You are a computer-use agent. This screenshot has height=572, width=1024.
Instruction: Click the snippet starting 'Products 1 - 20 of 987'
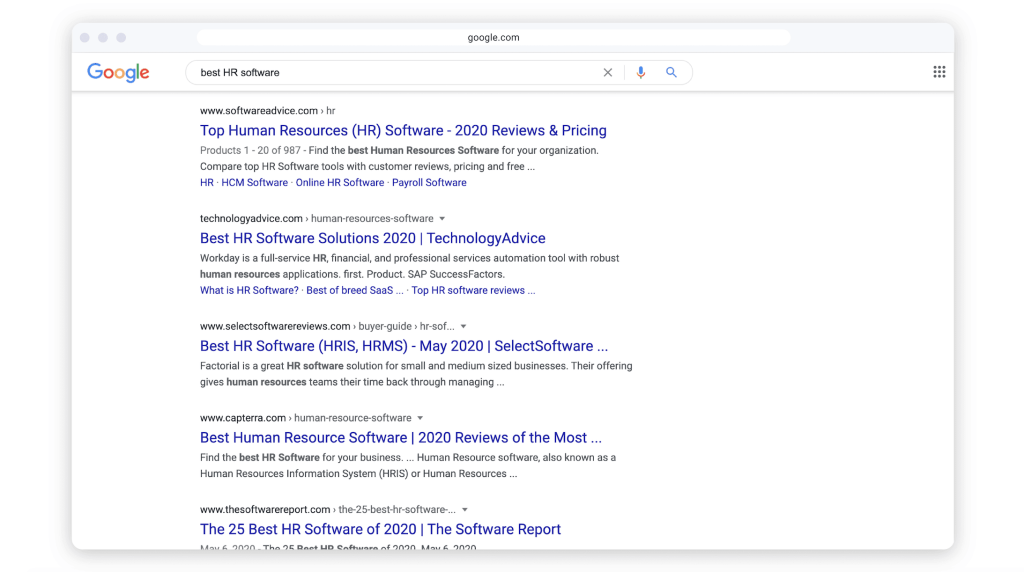pyautogui.click(x=399, y=159)
